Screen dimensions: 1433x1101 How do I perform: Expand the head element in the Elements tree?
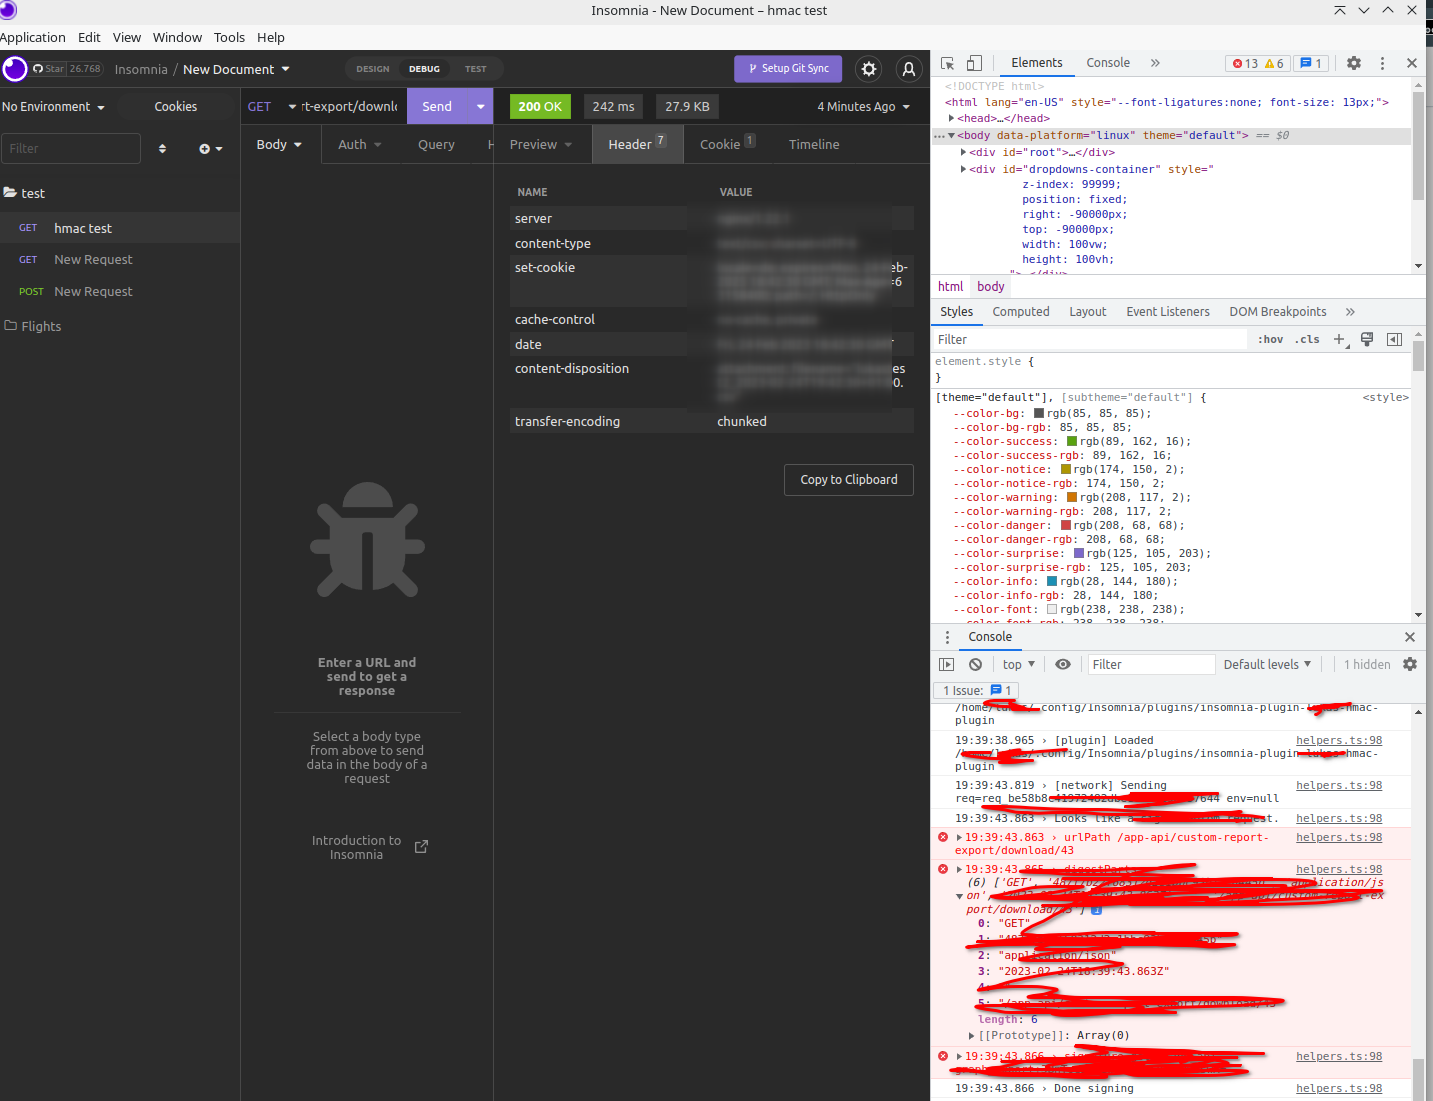(x=952, y=118)
